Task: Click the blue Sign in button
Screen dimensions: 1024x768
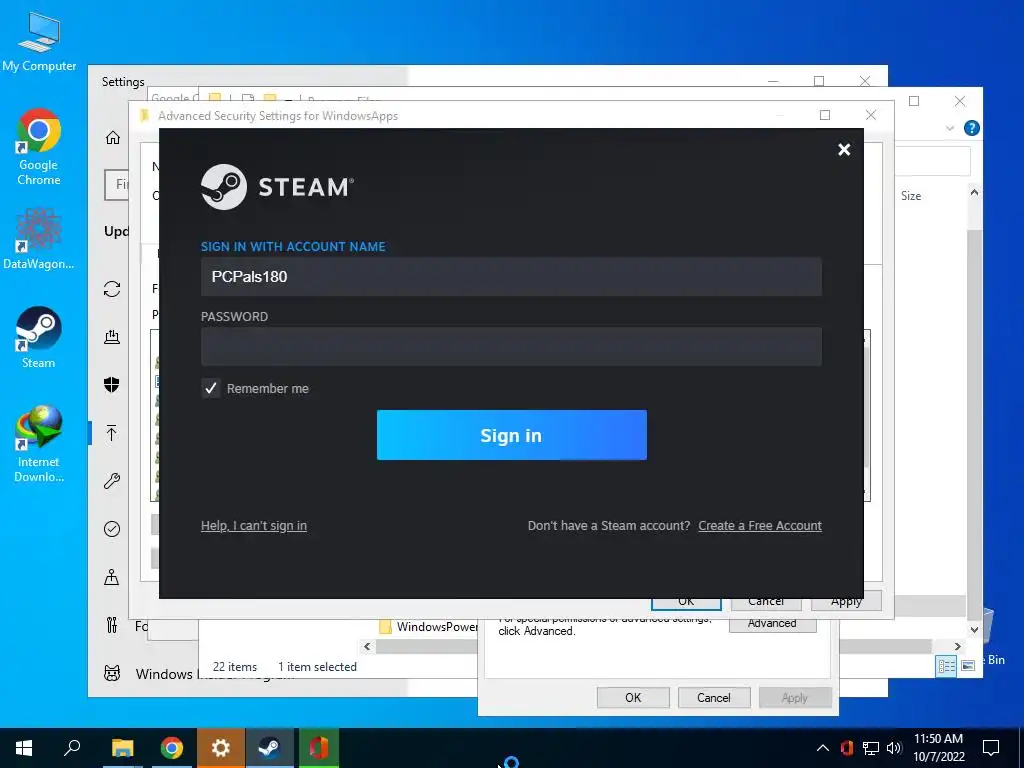Action: pos(511,435)
